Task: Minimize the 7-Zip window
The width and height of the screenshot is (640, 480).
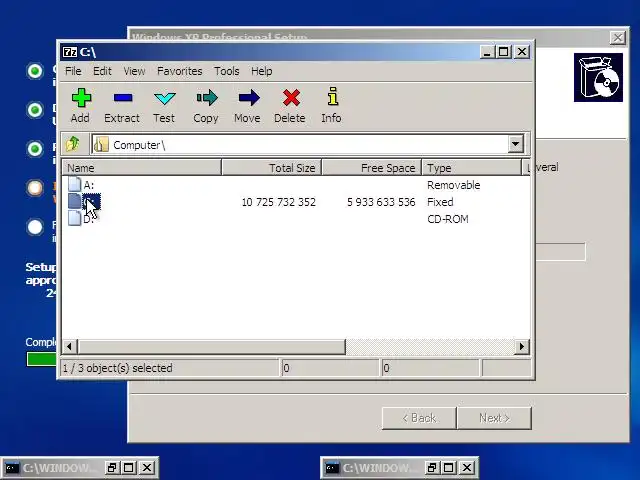Action: (x=486, y=52)
